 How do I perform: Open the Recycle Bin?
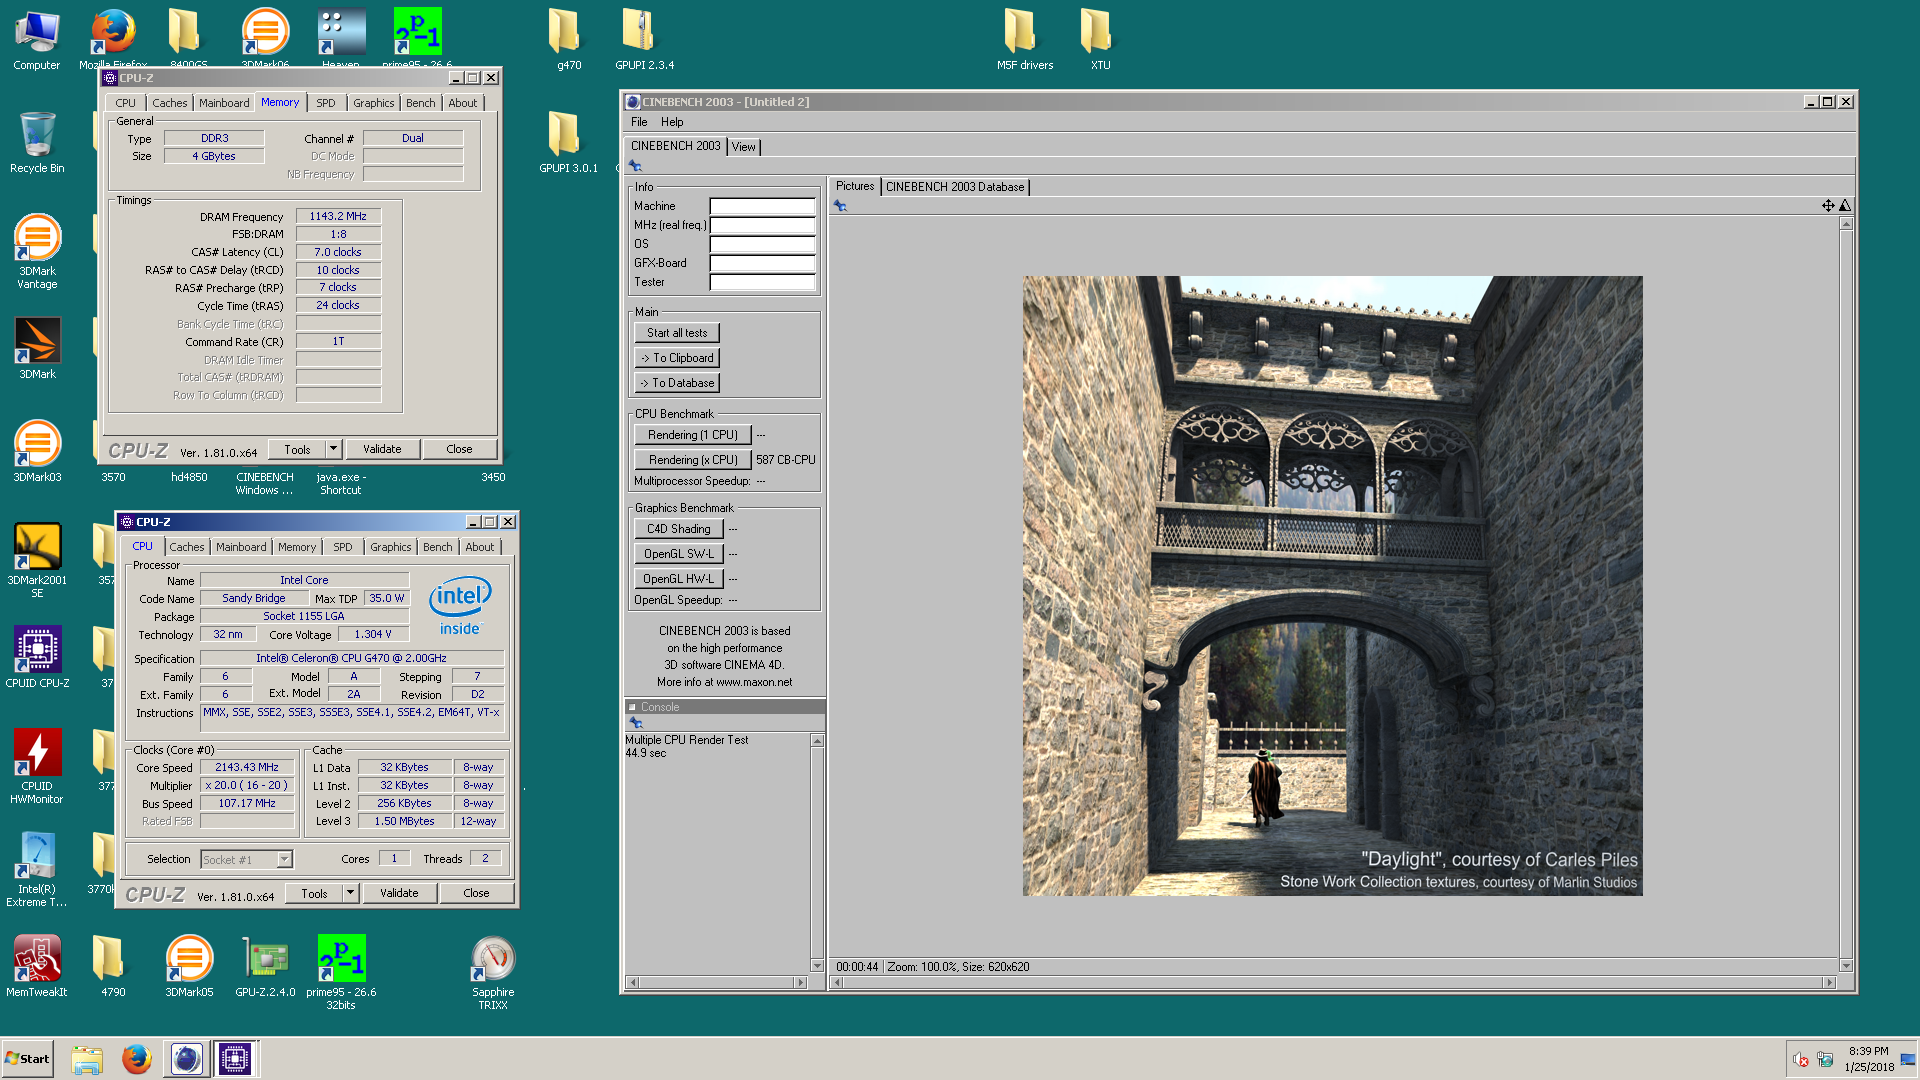click(37, 143)
